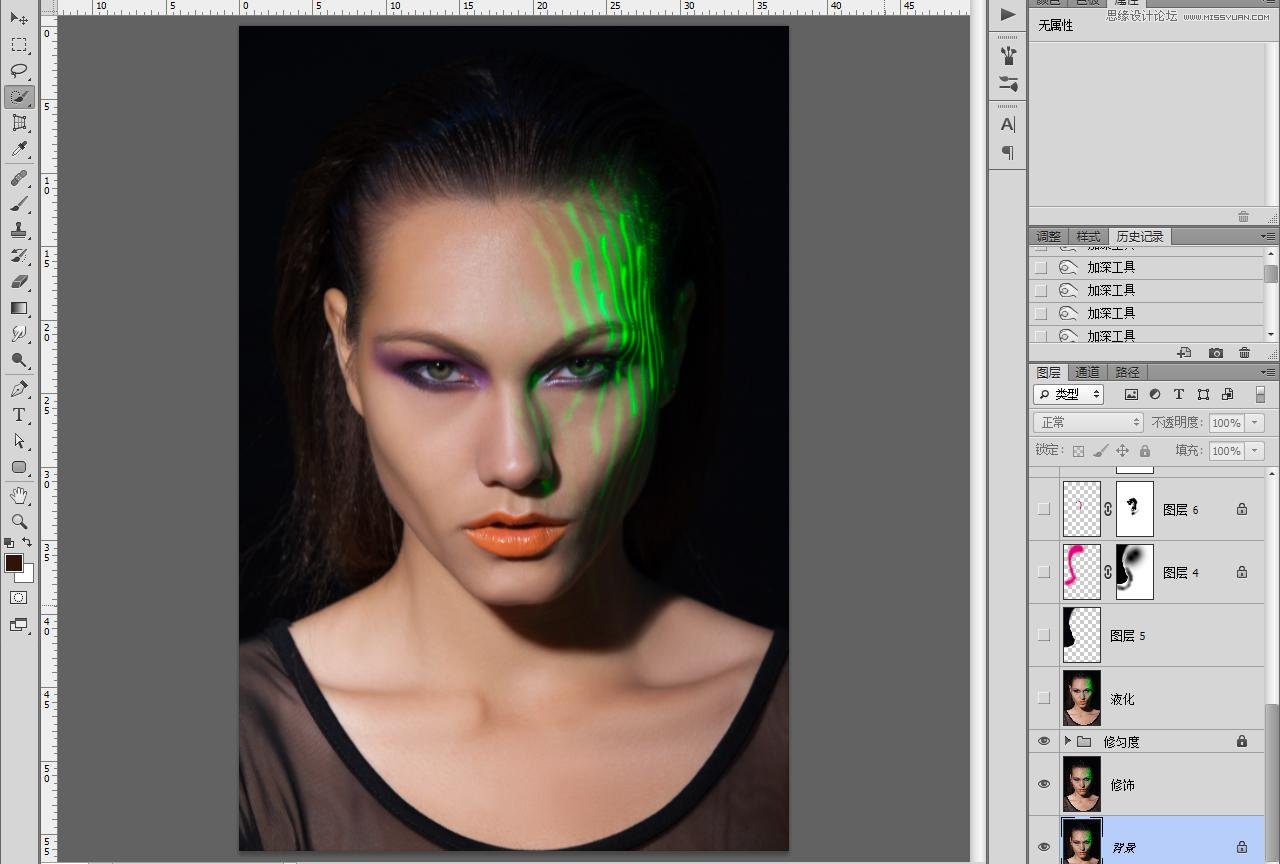Lock image pixels brush icon
Viewport: 1280px width, 864px height.
pos(1100,451)
